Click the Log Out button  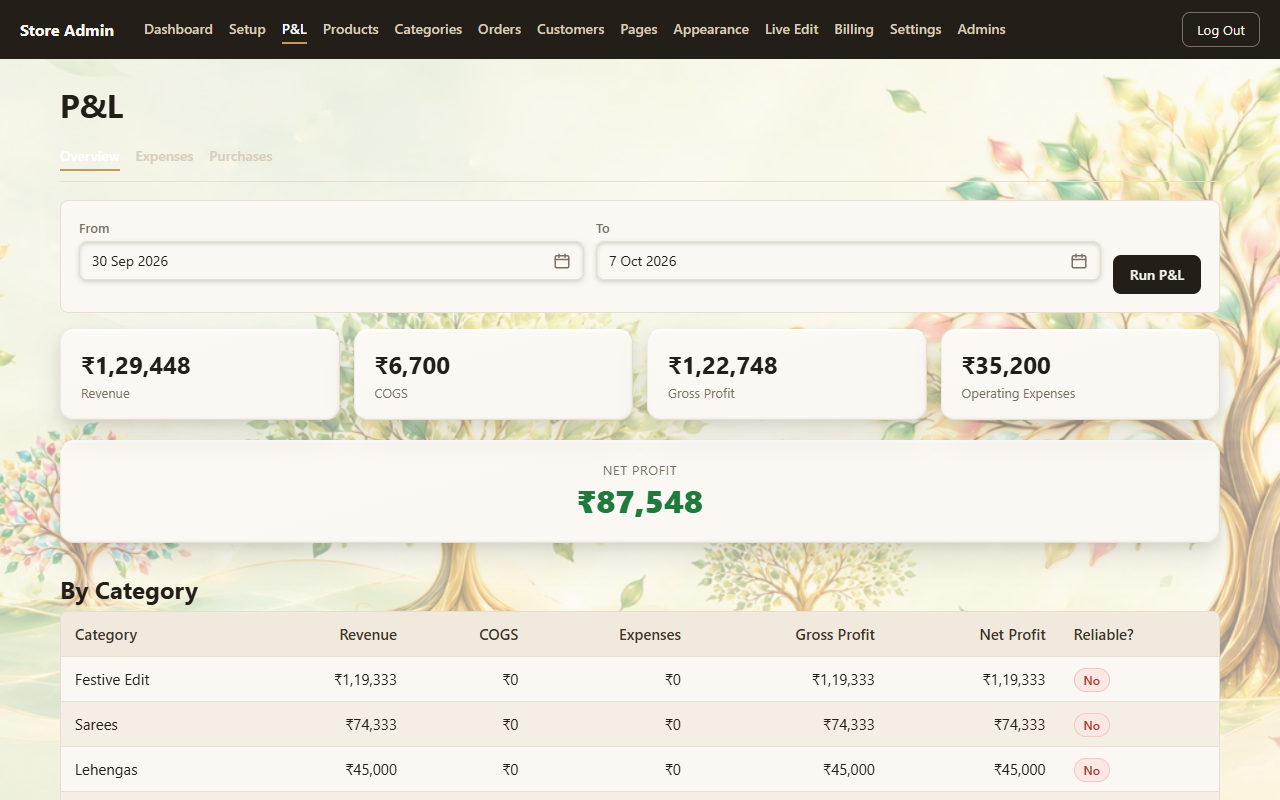coord(1221,30)
